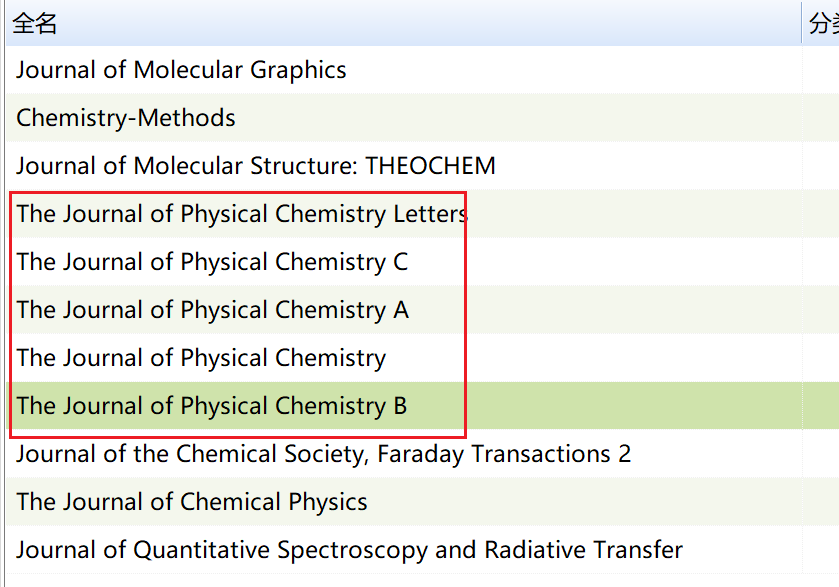
Task: Click 分类 cell in Journal of Molecular Graphics row
Action: pos(822,70)
